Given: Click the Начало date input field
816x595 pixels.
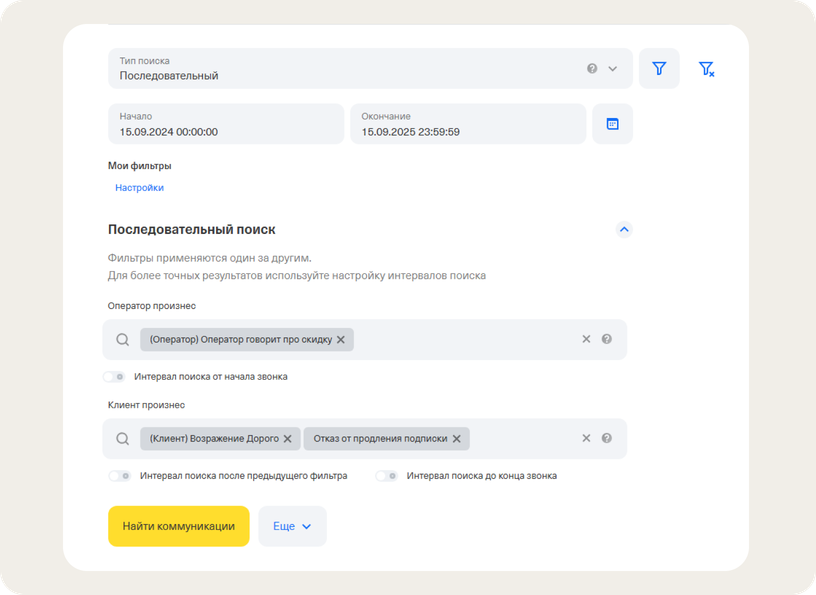Looking at the screenshot, I should click(x=225, y=124).
